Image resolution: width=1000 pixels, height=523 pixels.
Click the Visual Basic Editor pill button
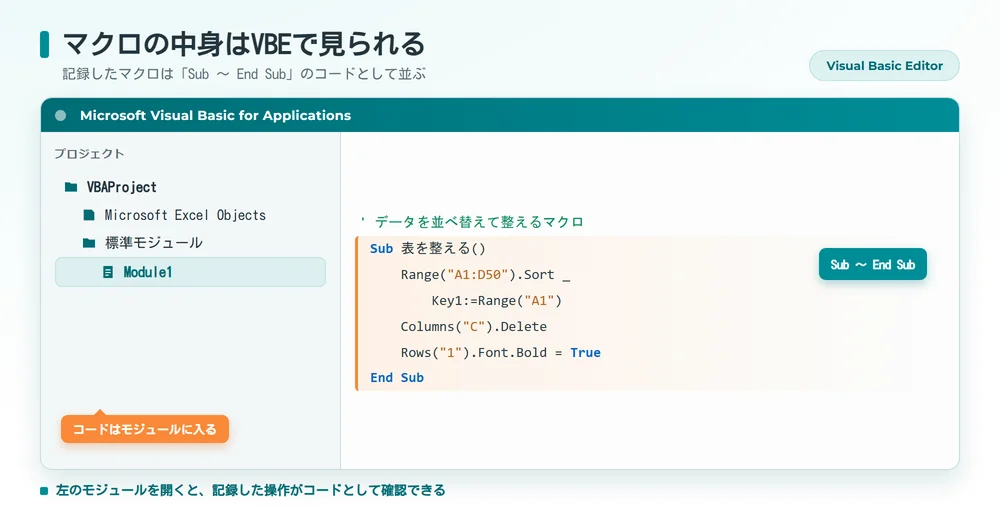pyautogui.click(x=884, y=66)
